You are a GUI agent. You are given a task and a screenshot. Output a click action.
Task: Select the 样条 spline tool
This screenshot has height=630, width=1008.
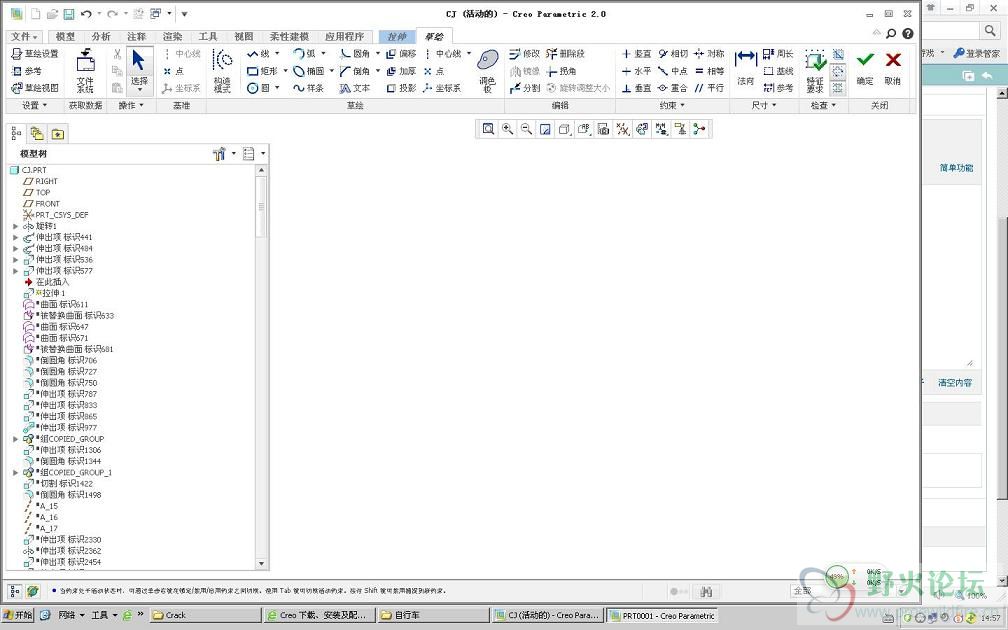[309, 87]
